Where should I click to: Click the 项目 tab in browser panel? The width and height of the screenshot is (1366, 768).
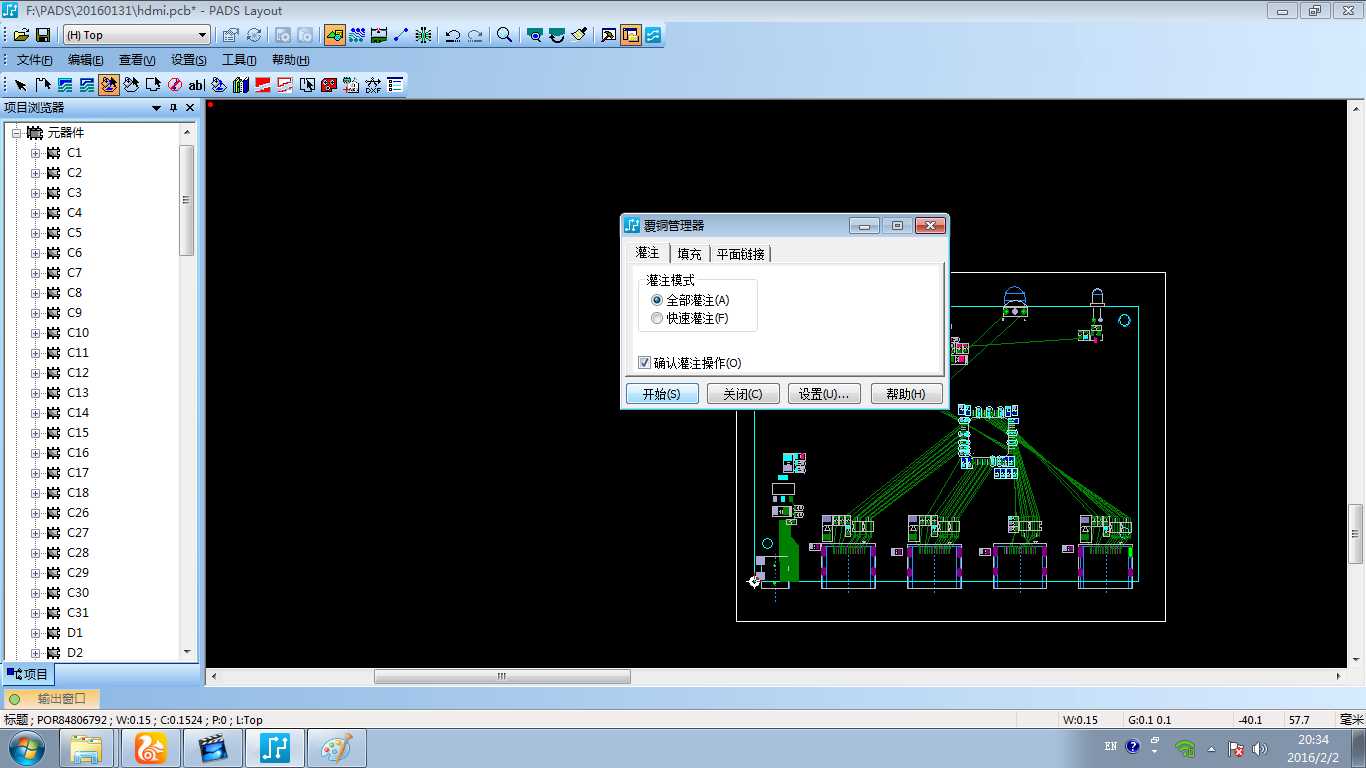(27, 675)
